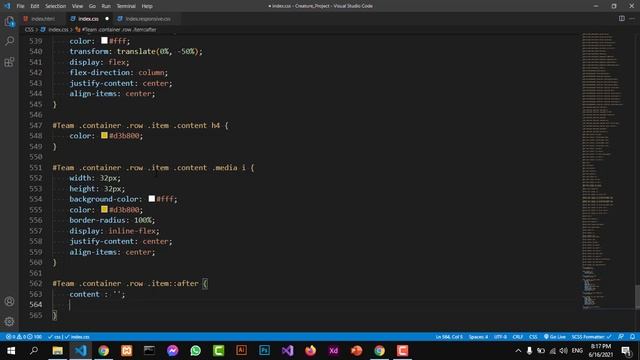Image resolution: width=640 pixels, height=360 pixels.
Task: Open the Terminal menu
Action: click(126, 6)
